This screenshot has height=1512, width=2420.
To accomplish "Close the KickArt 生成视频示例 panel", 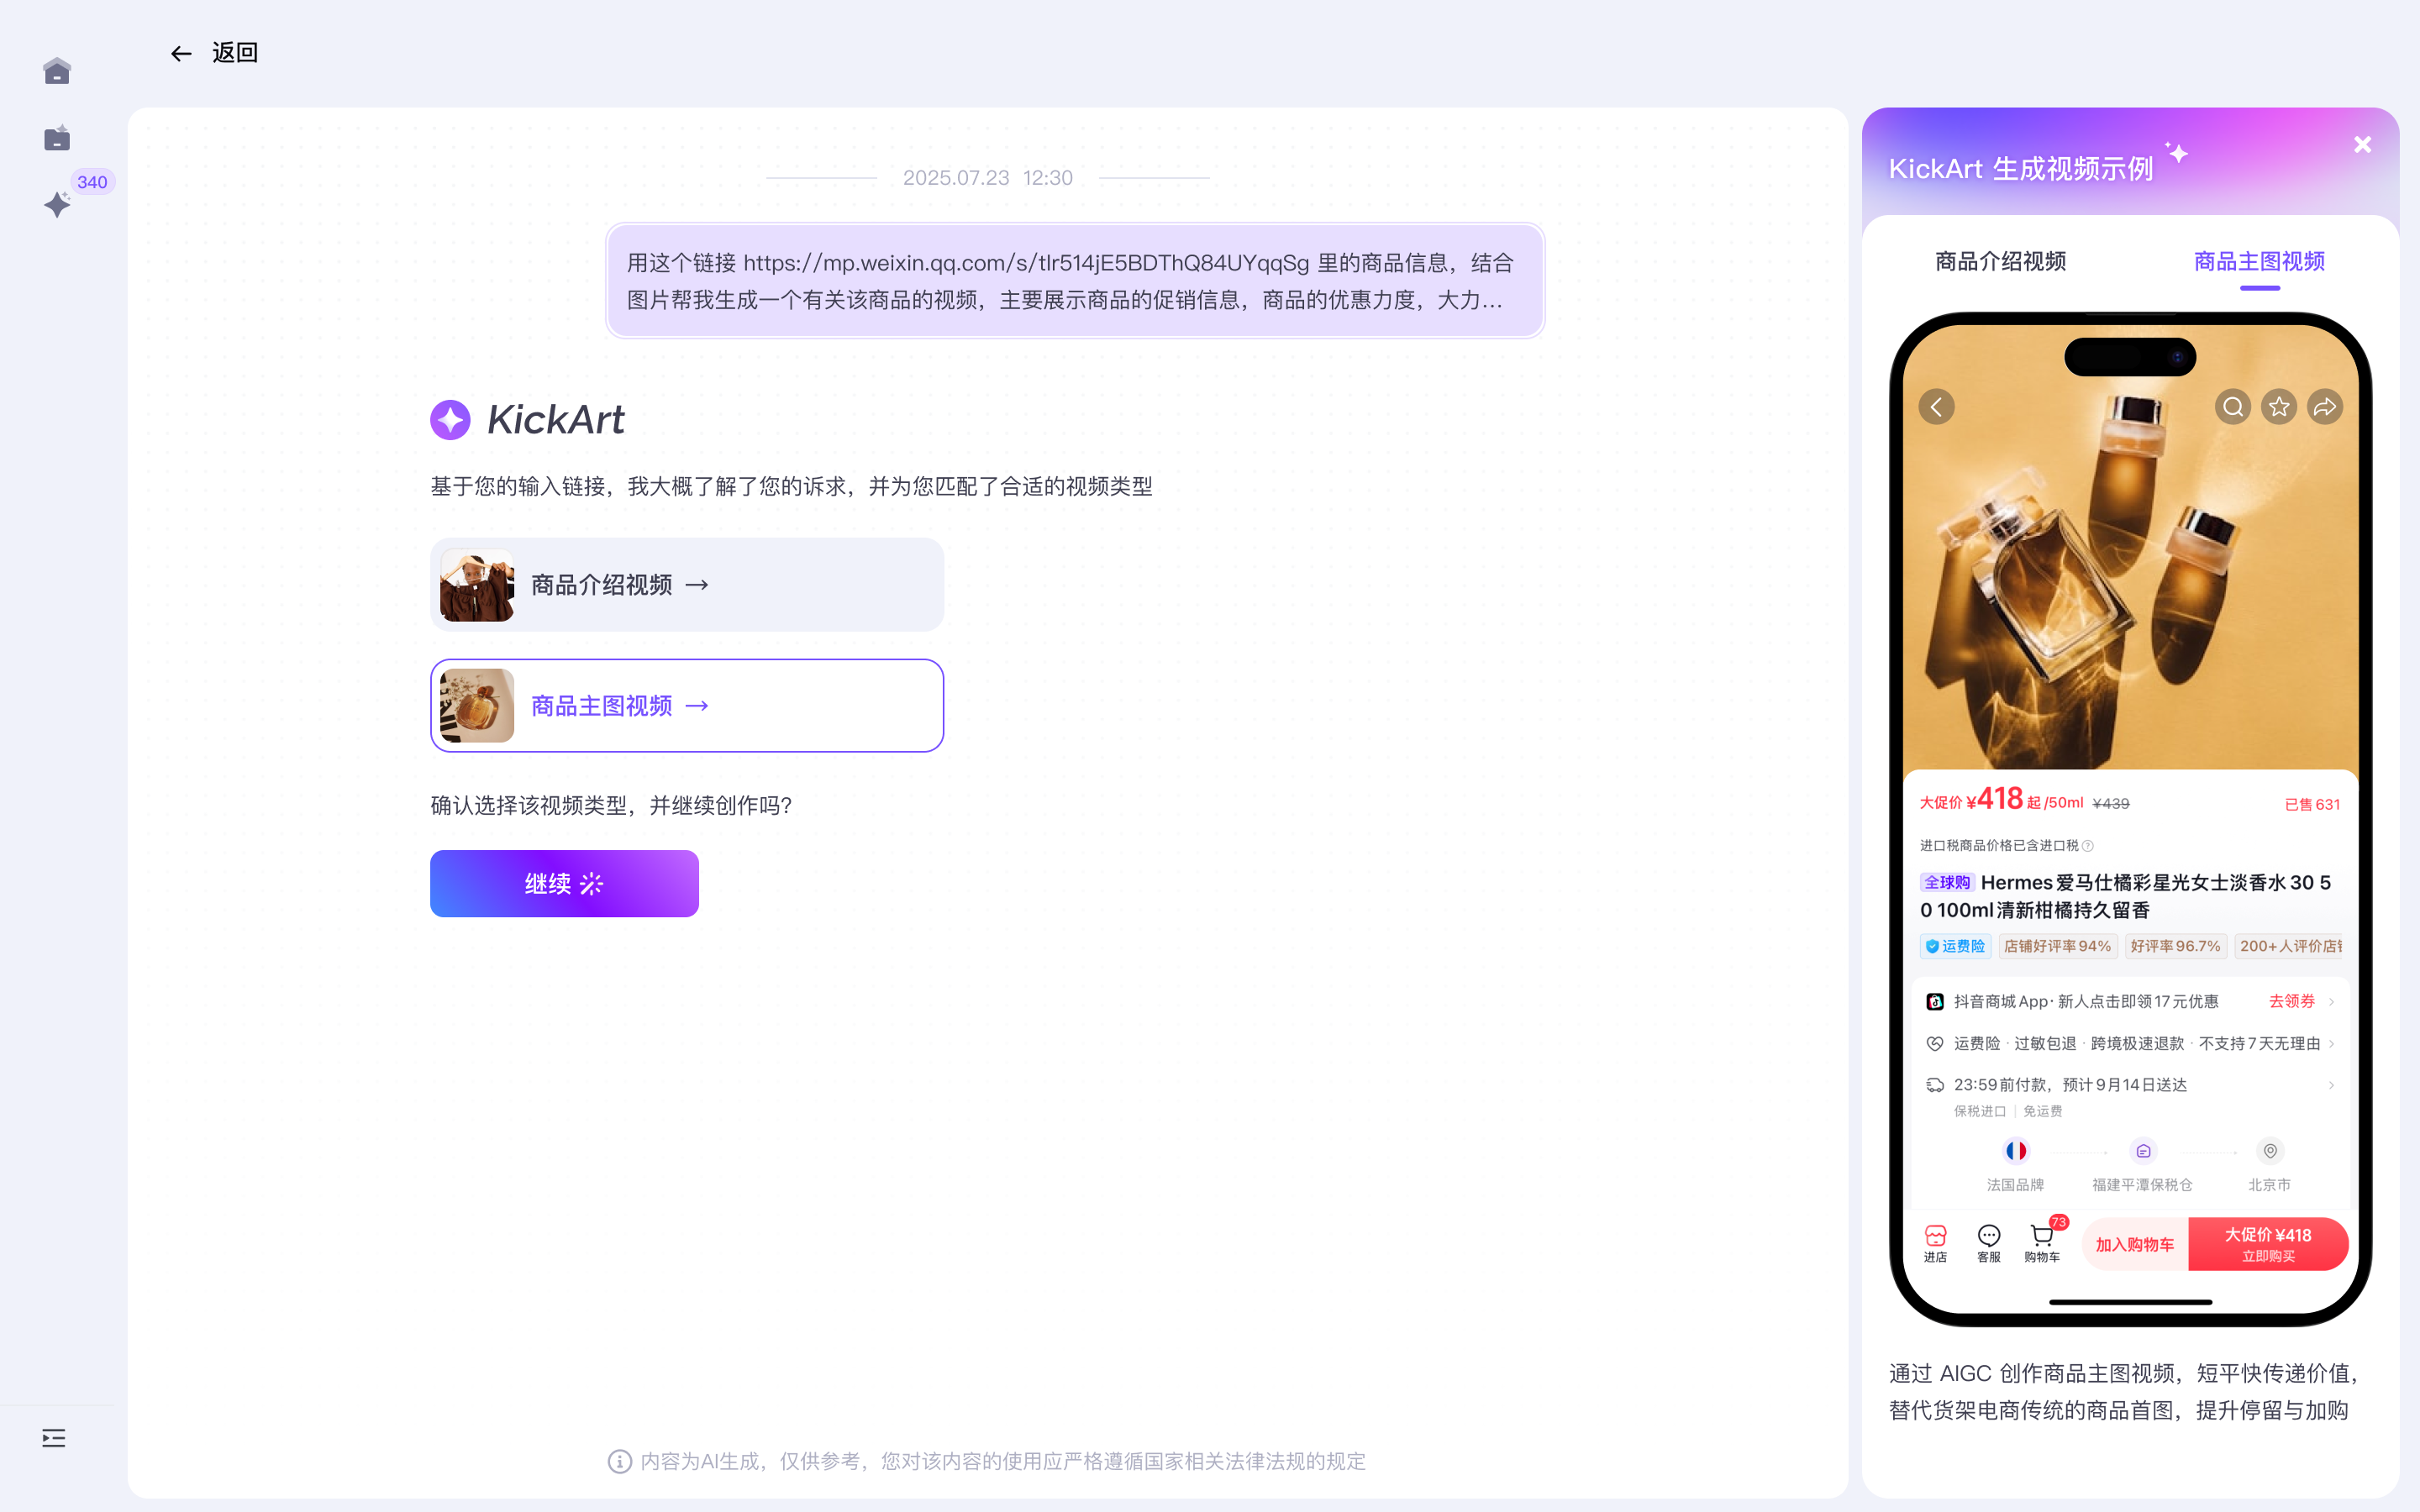I will (2362, 145).
